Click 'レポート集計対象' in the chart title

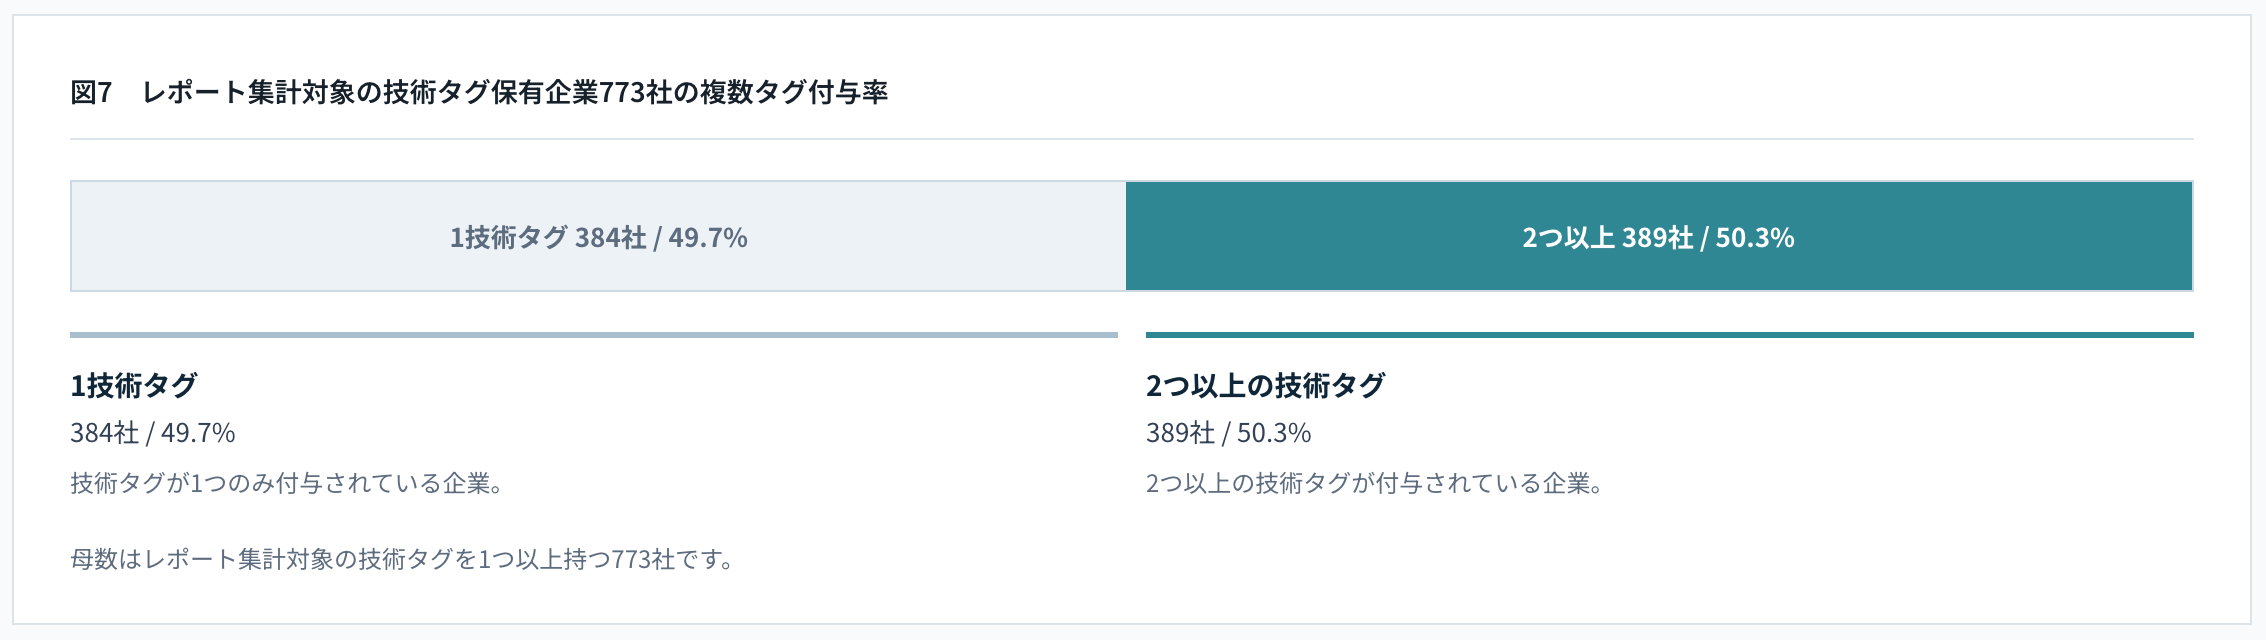tap(248, 92)
